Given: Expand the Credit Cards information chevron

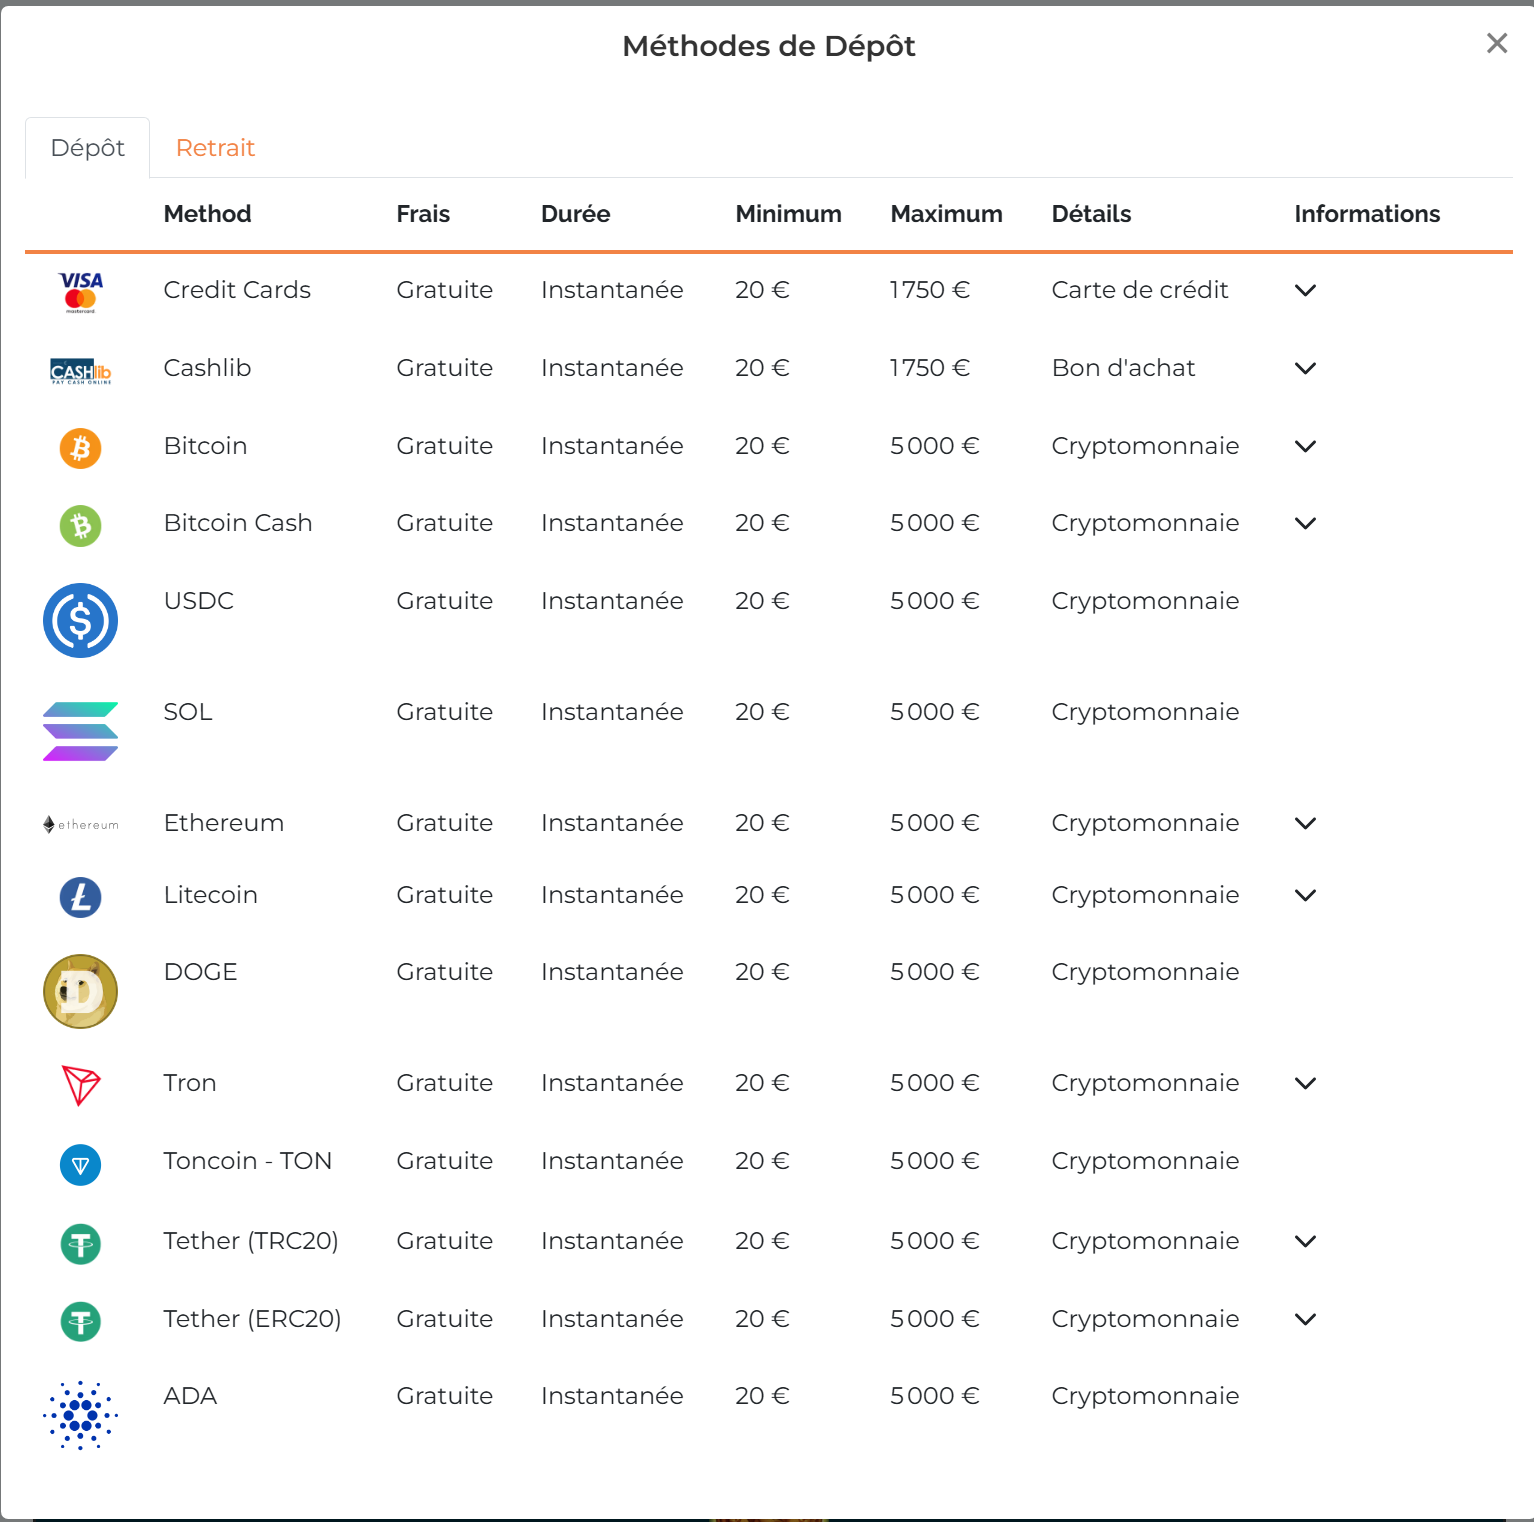Looking at the screenshot, I should coord(1305,291).
